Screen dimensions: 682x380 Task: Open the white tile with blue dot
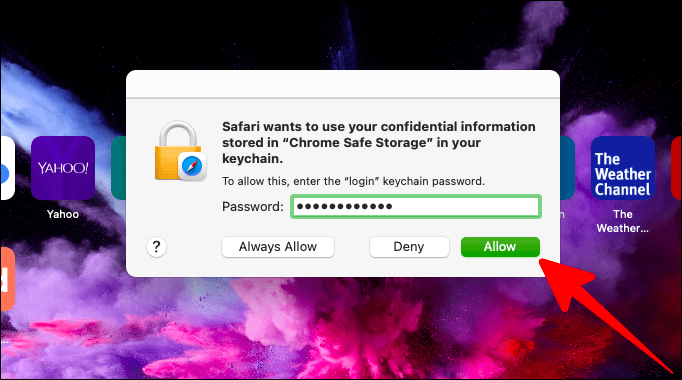[7, 168]
